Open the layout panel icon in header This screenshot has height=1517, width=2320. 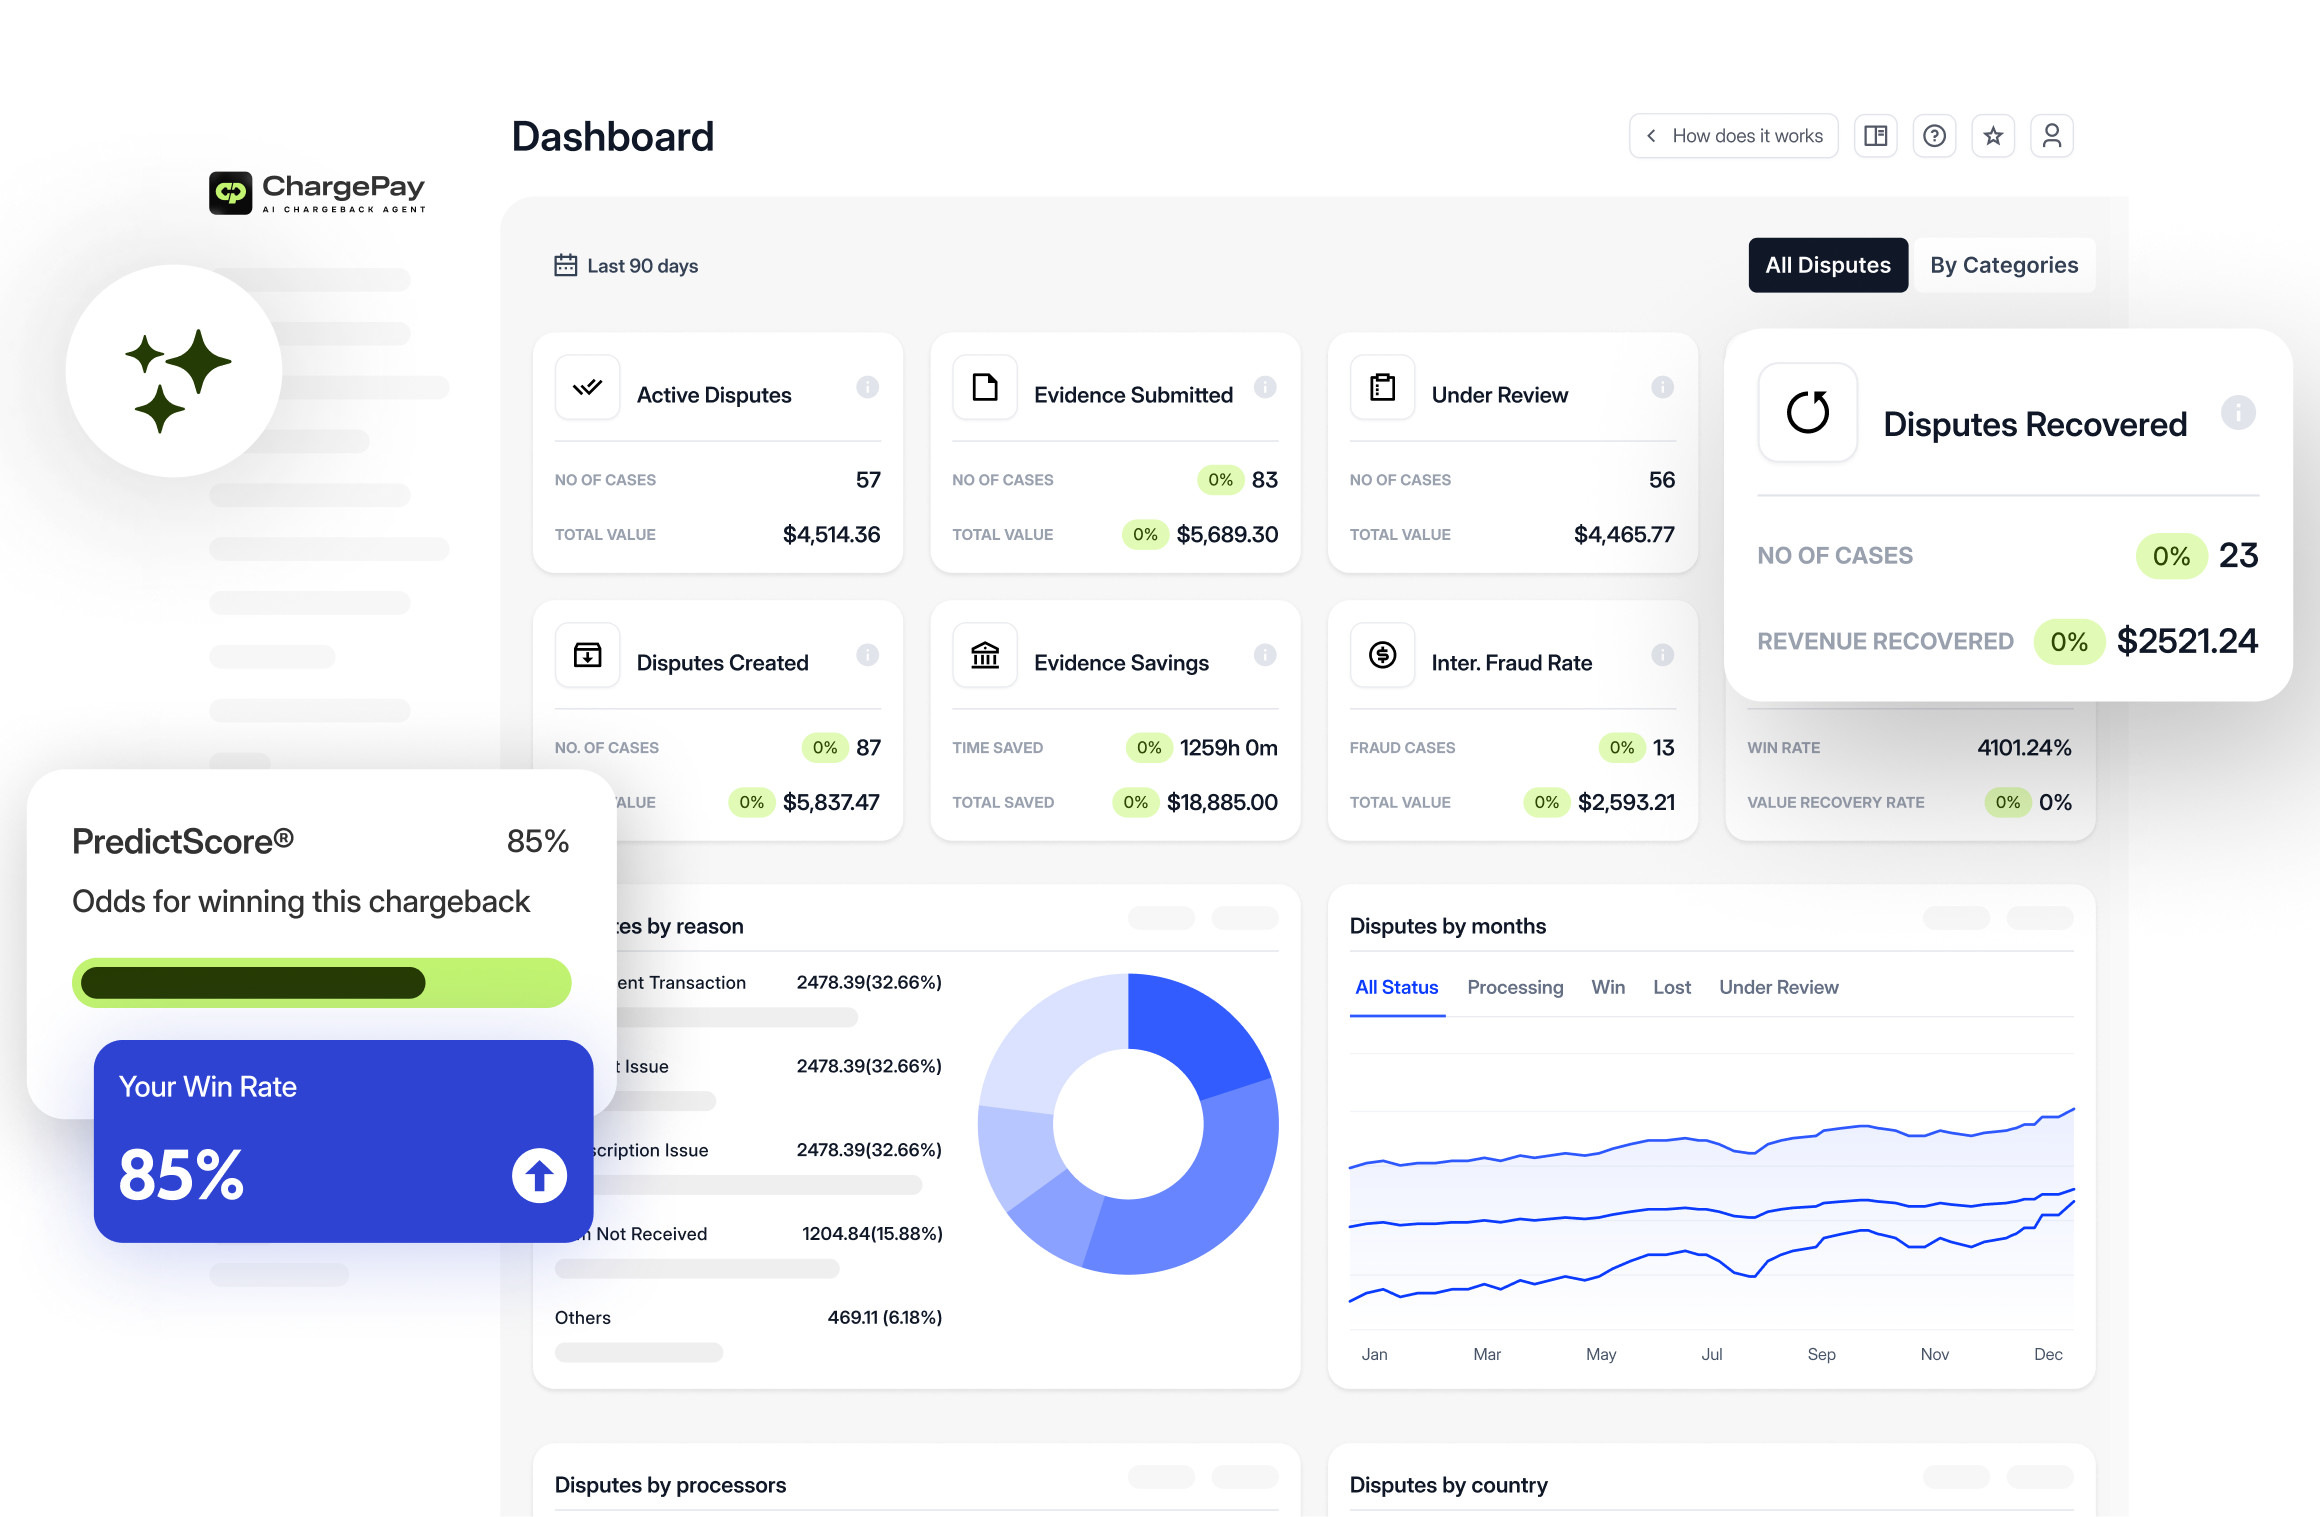click(x=1875, y=136)
